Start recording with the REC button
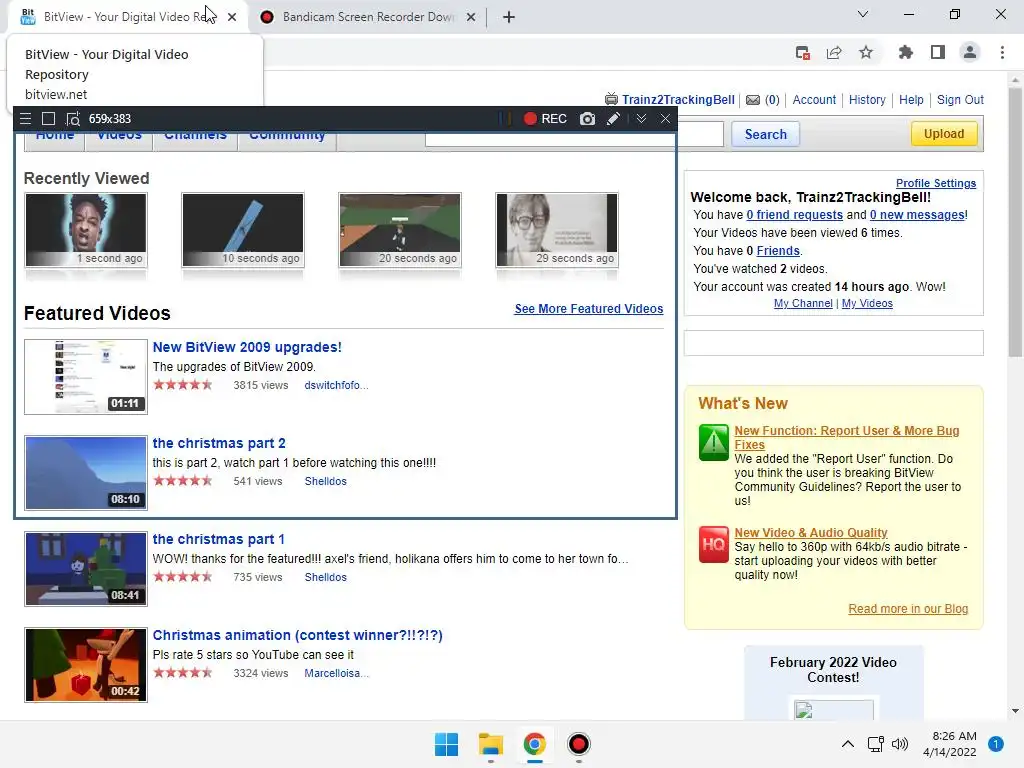Image resolution: width=1024 pixels, height=768 pixels. click(545, 119)
